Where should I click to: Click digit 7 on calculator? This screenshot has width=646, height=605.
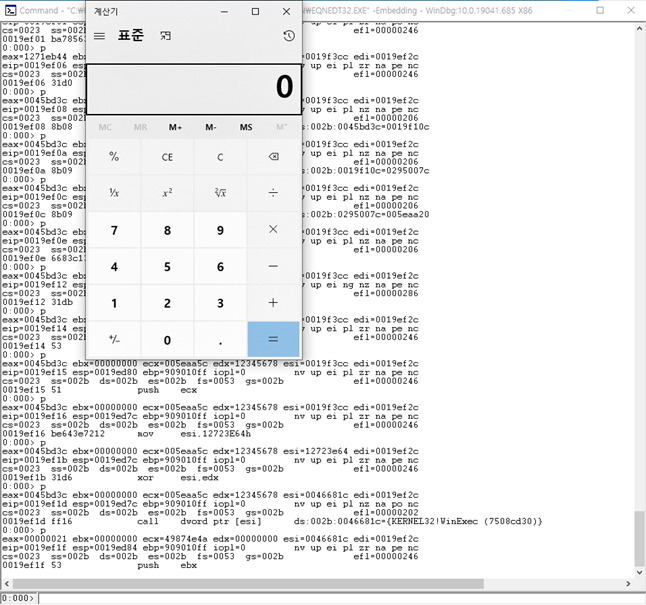[x=114, y=230]
